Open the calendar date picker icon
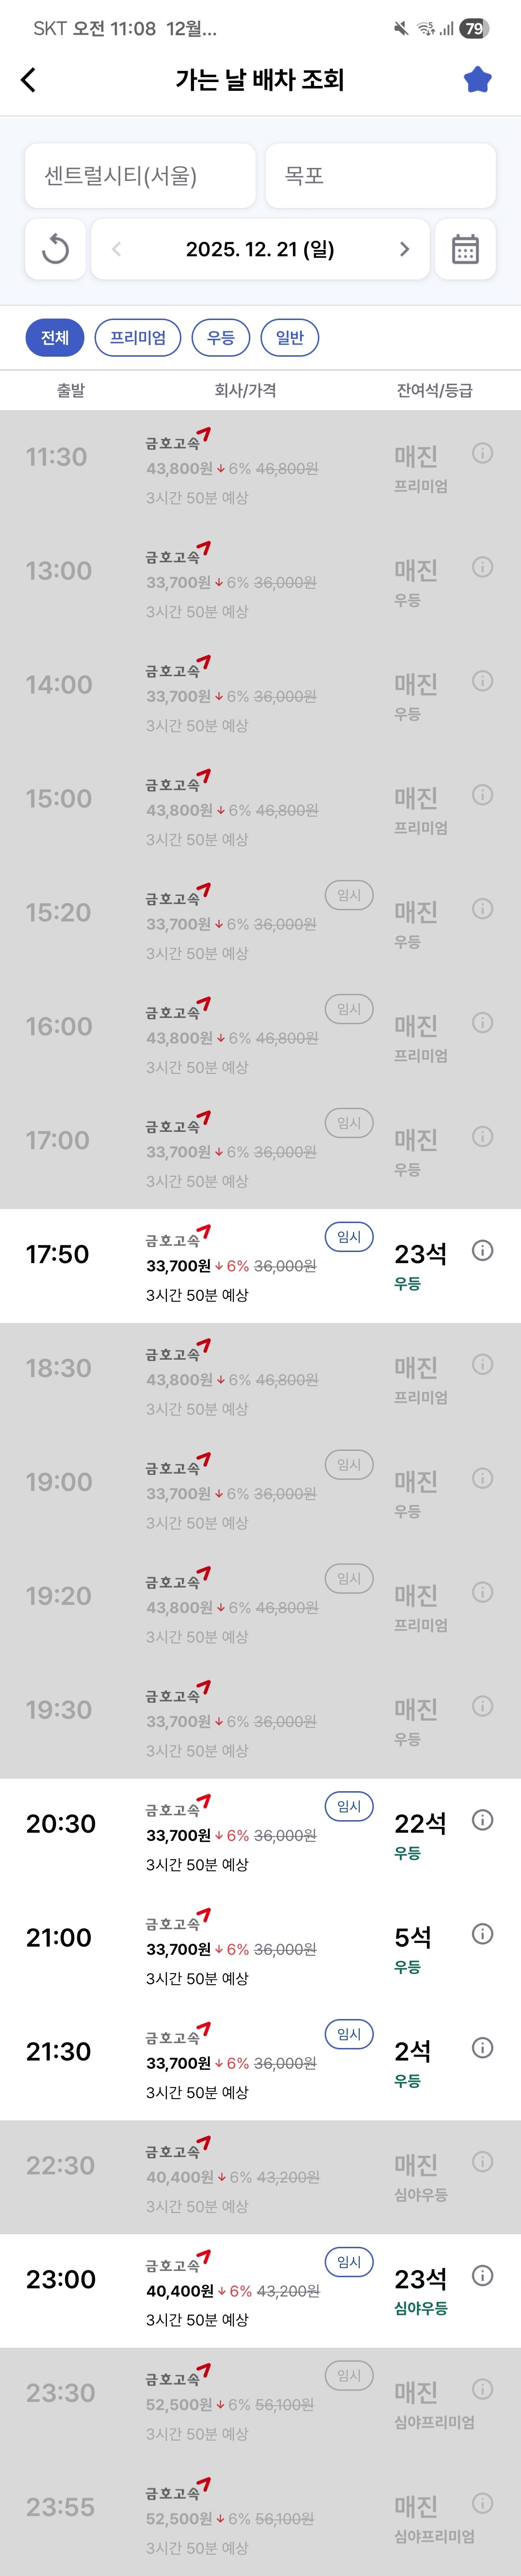This screenshot has height=2576, width=521. pyautogui.click(x=465, y=249)
